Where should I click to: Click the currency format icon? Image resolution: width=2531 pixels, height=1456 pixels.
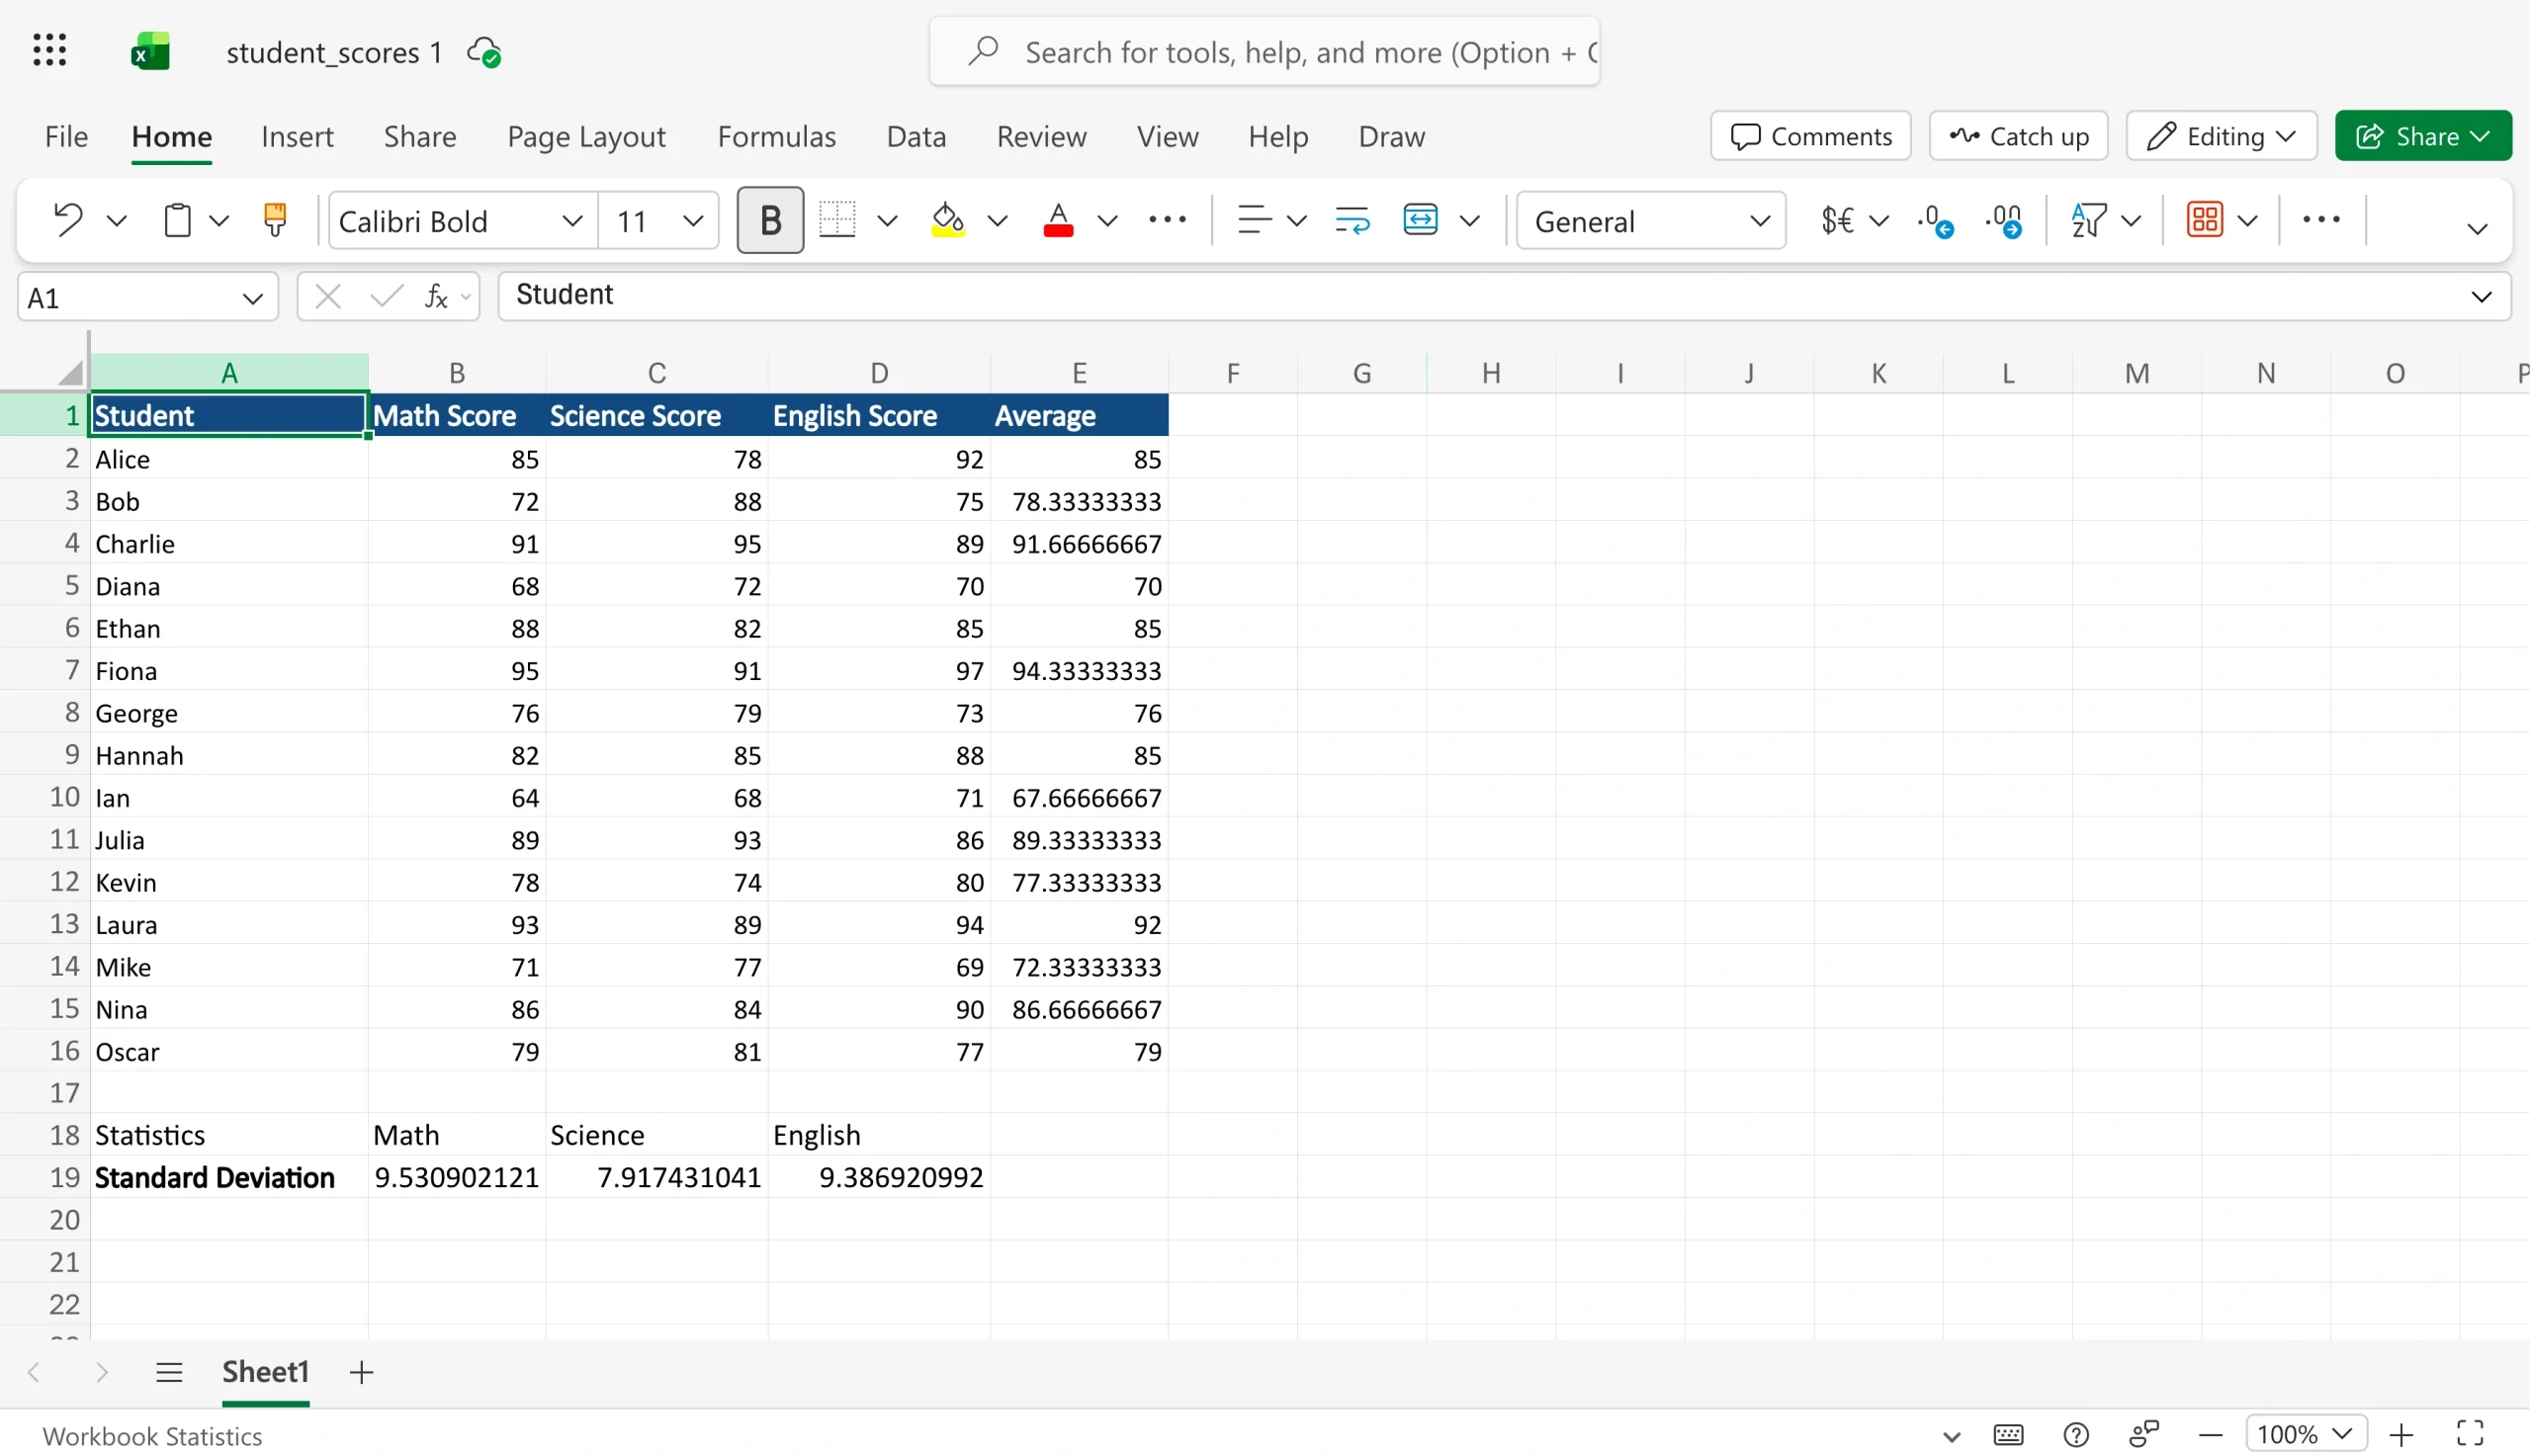pos(1837,219)
